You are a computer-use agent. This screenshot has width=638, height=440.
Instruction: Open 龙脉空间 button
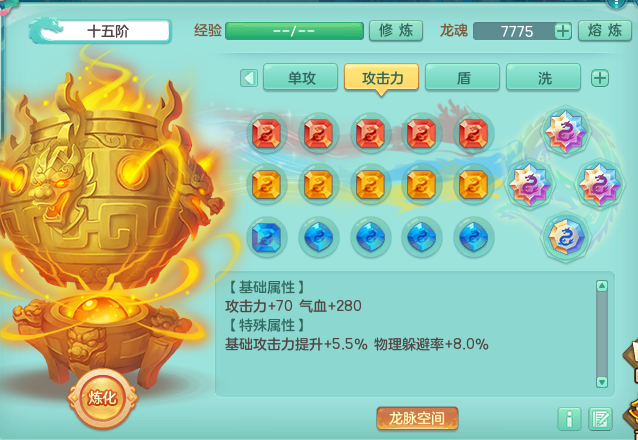[x=417, y=418]
